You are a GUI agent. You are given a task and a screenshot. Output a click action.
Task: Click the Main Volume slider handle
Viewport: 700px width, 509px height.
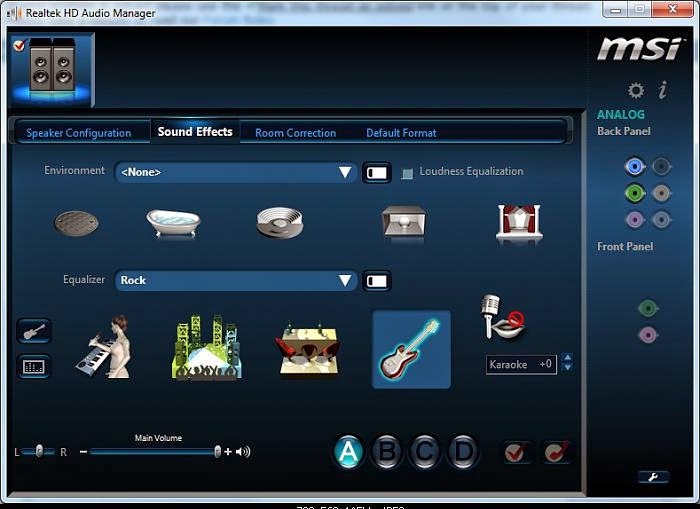[217, 451]
